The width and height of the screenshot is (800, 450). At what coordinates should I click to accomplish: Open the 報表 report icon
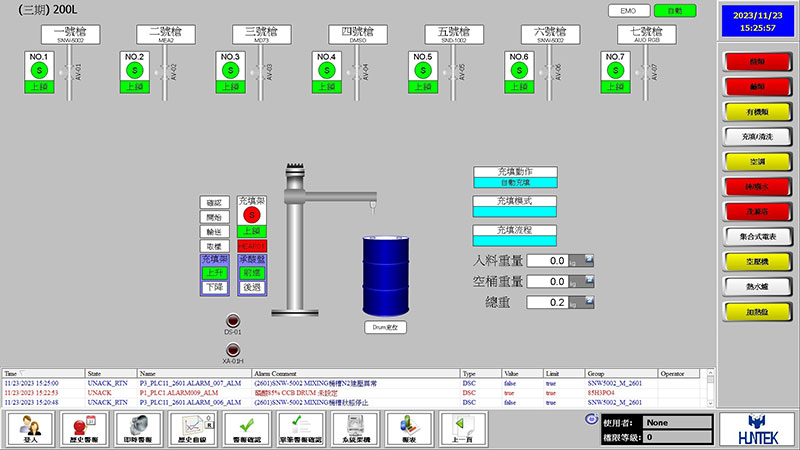click(407, 428)
